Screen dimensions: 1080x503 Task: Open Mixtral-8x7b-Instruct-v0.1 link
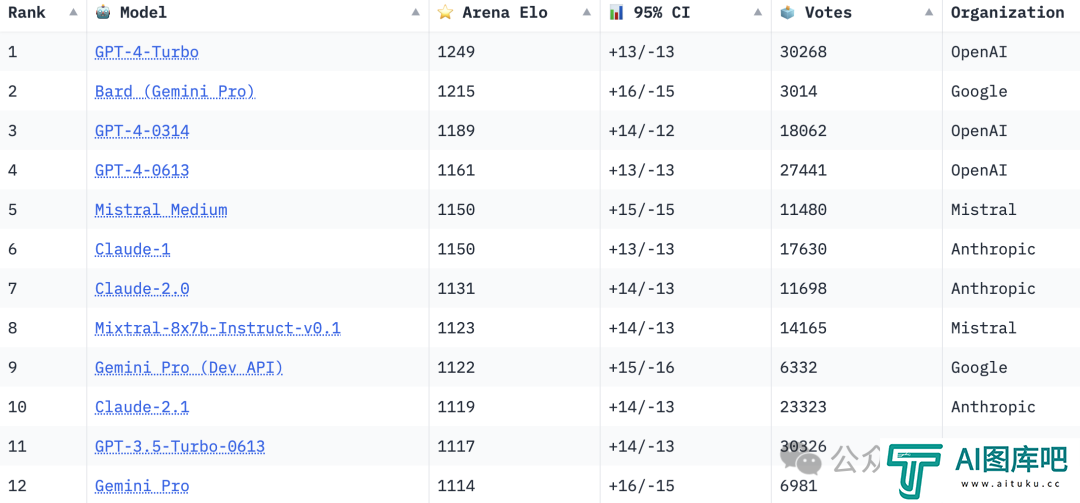tap(218, 328)
